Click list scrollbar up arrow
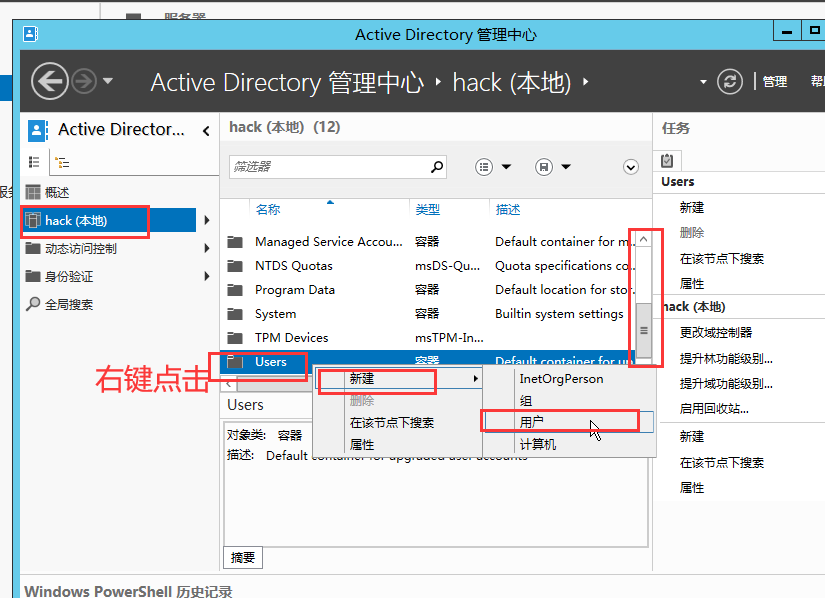 (x=643, y=240)
